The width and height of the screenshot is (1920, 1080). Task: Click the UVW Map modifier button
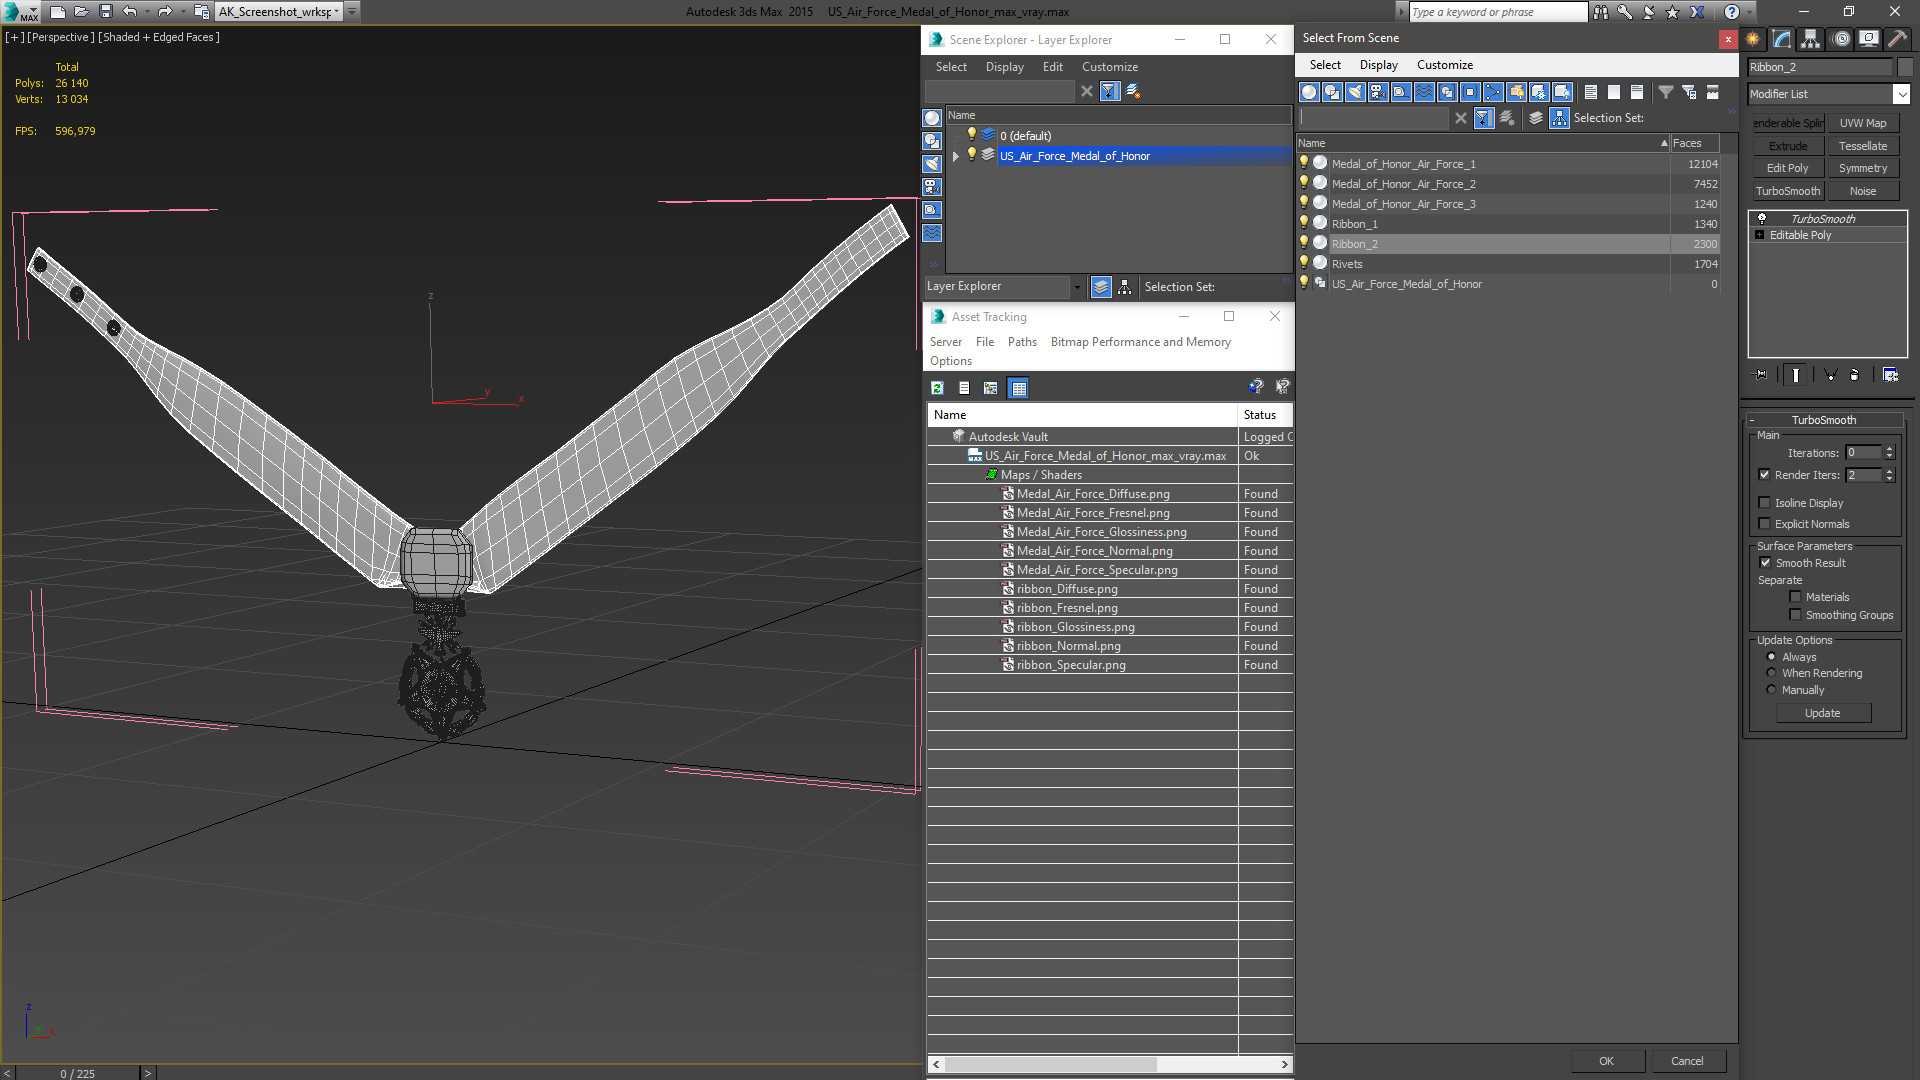click(x=1865, y=123)
